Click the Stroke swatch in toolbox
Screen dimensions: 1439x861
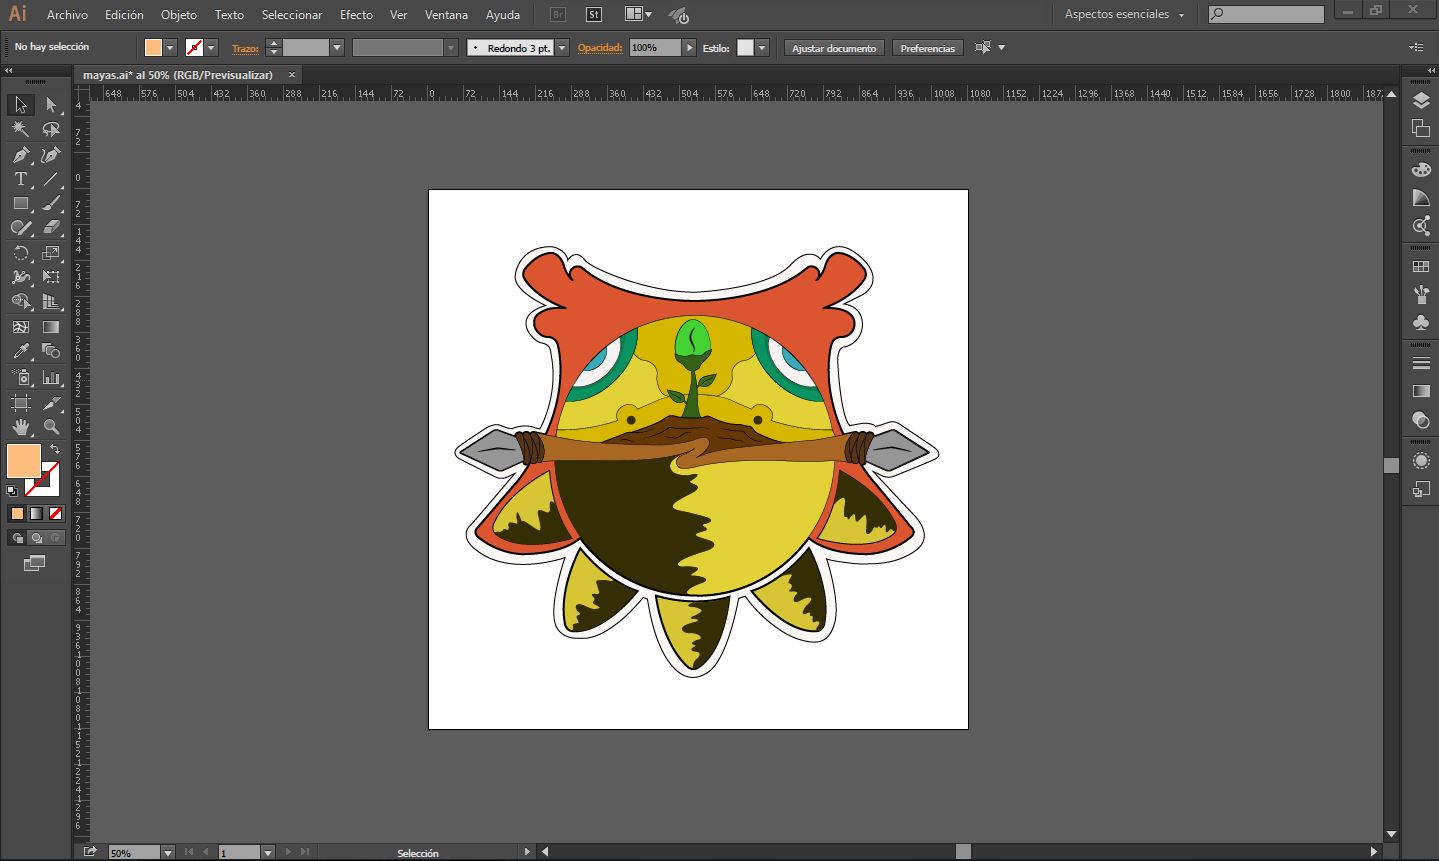(42, 481)
